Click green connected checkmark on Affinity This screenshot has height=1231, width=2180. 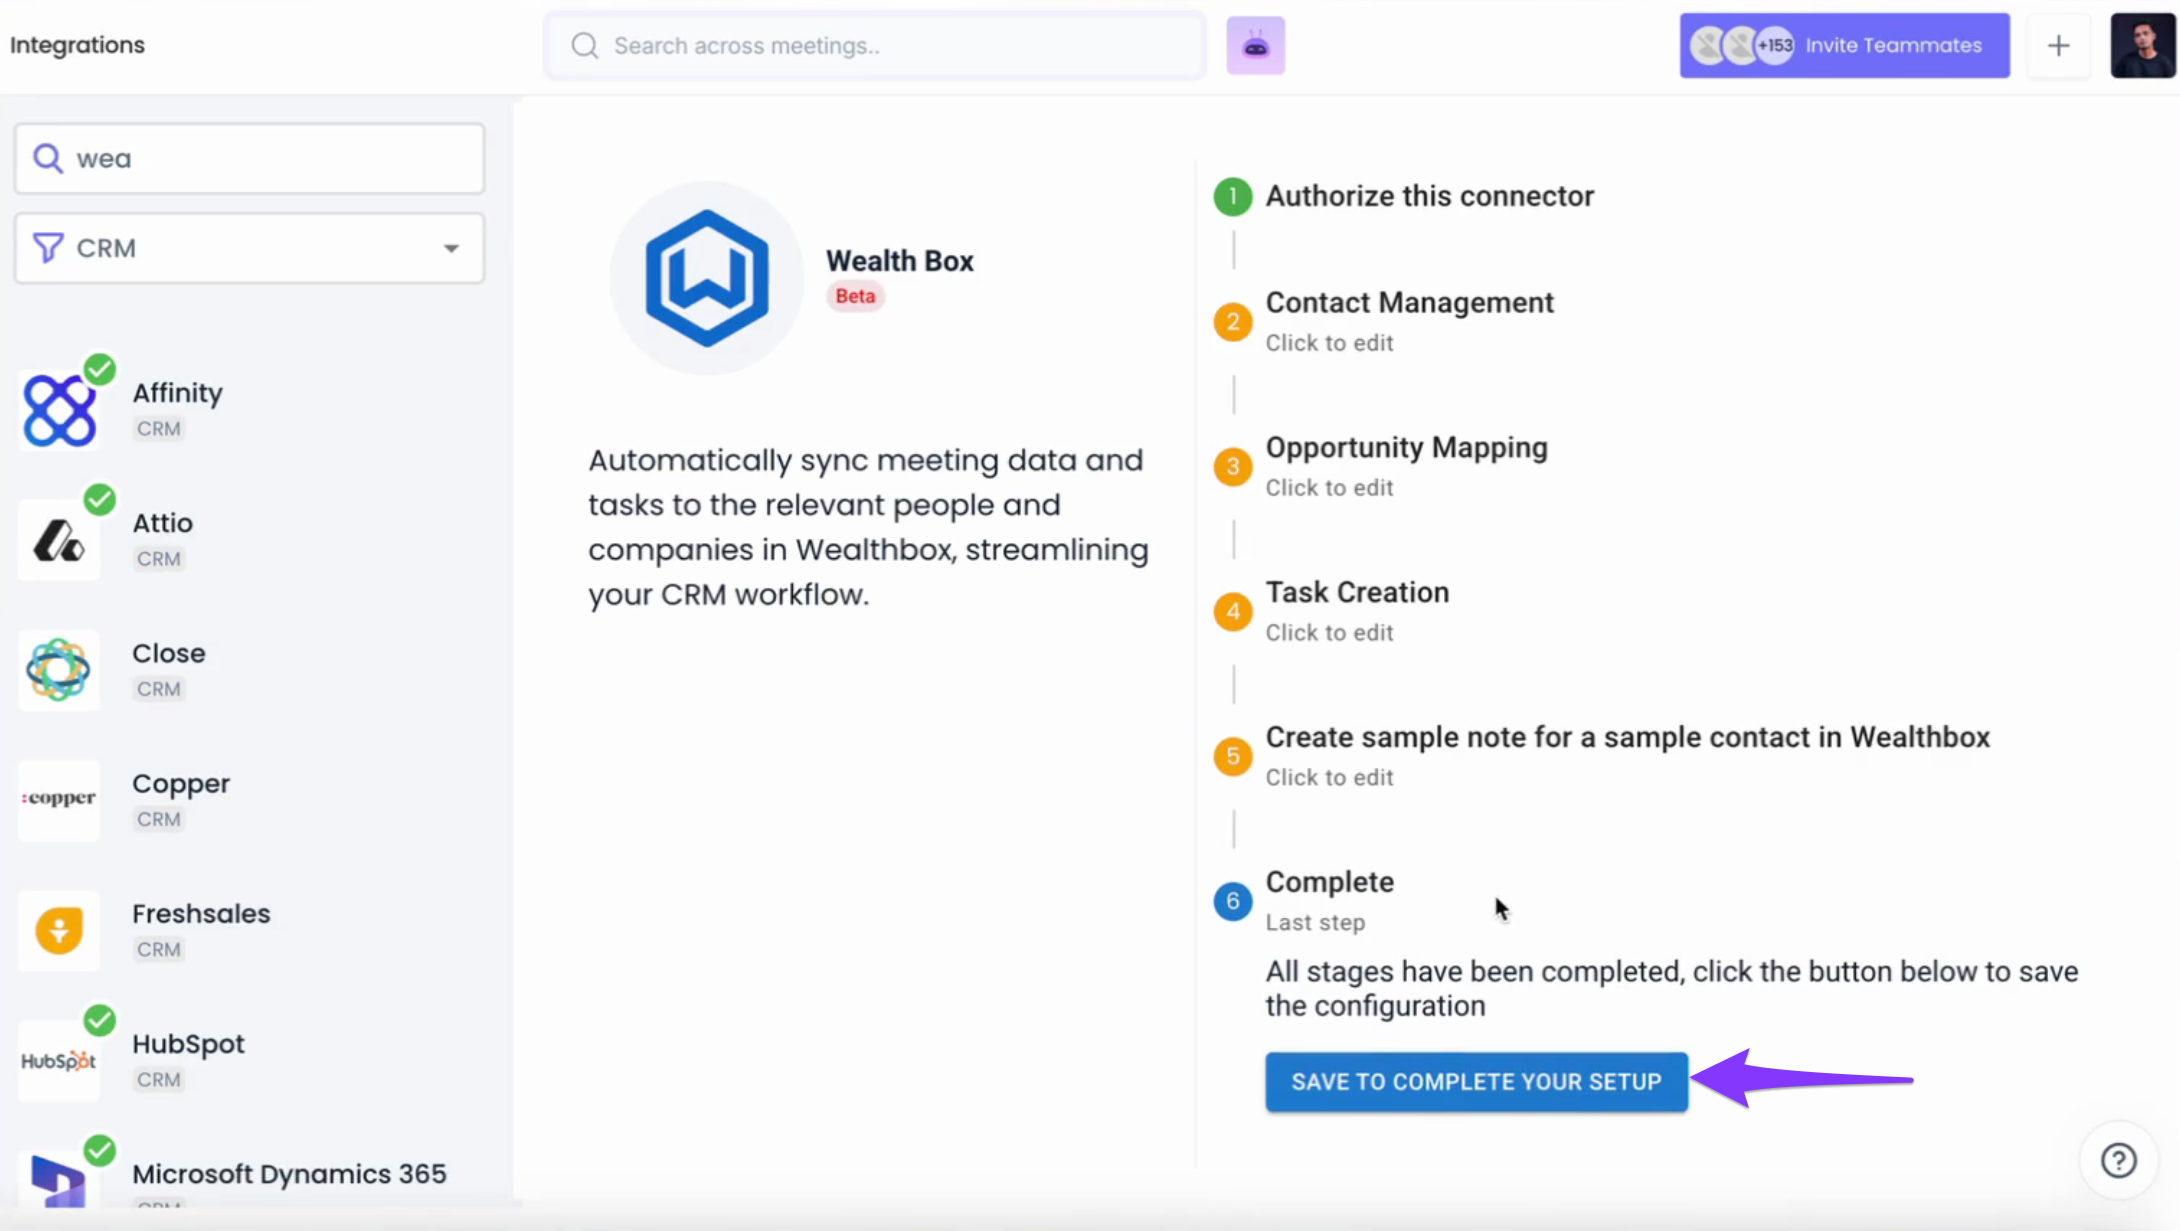pos(99,369)
